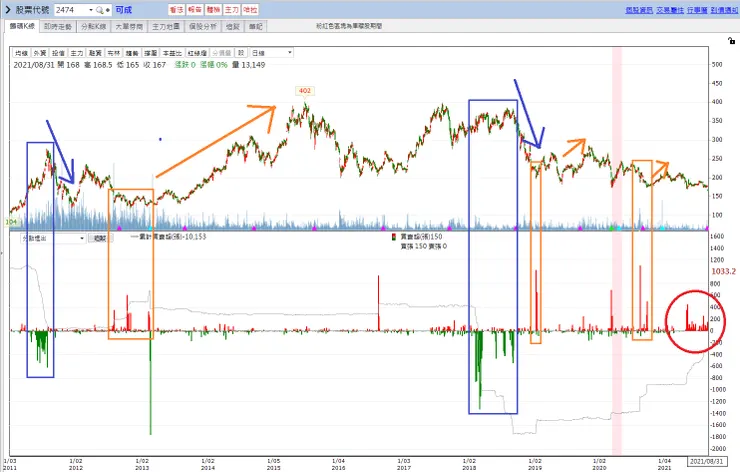Click the 可成 stock name

124,10
